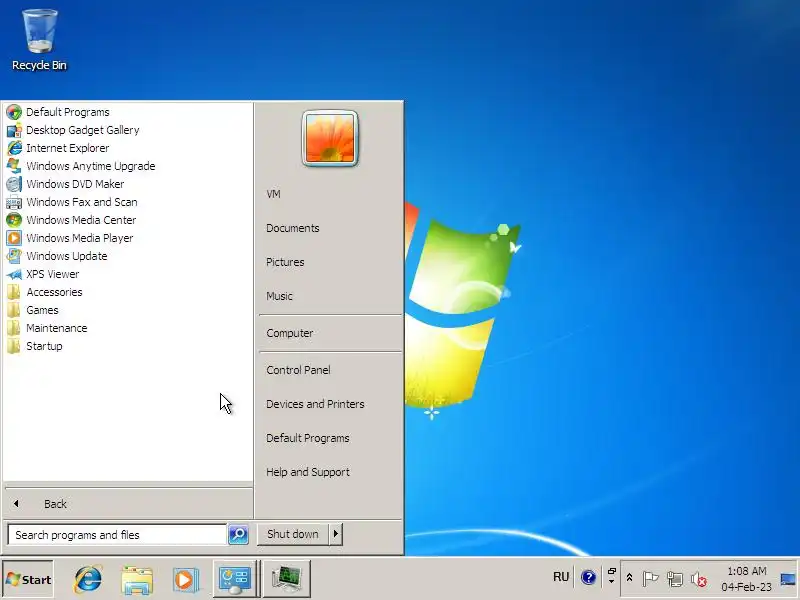Select the Windows Update label
The image size is (800, 600).
[67, 256]
